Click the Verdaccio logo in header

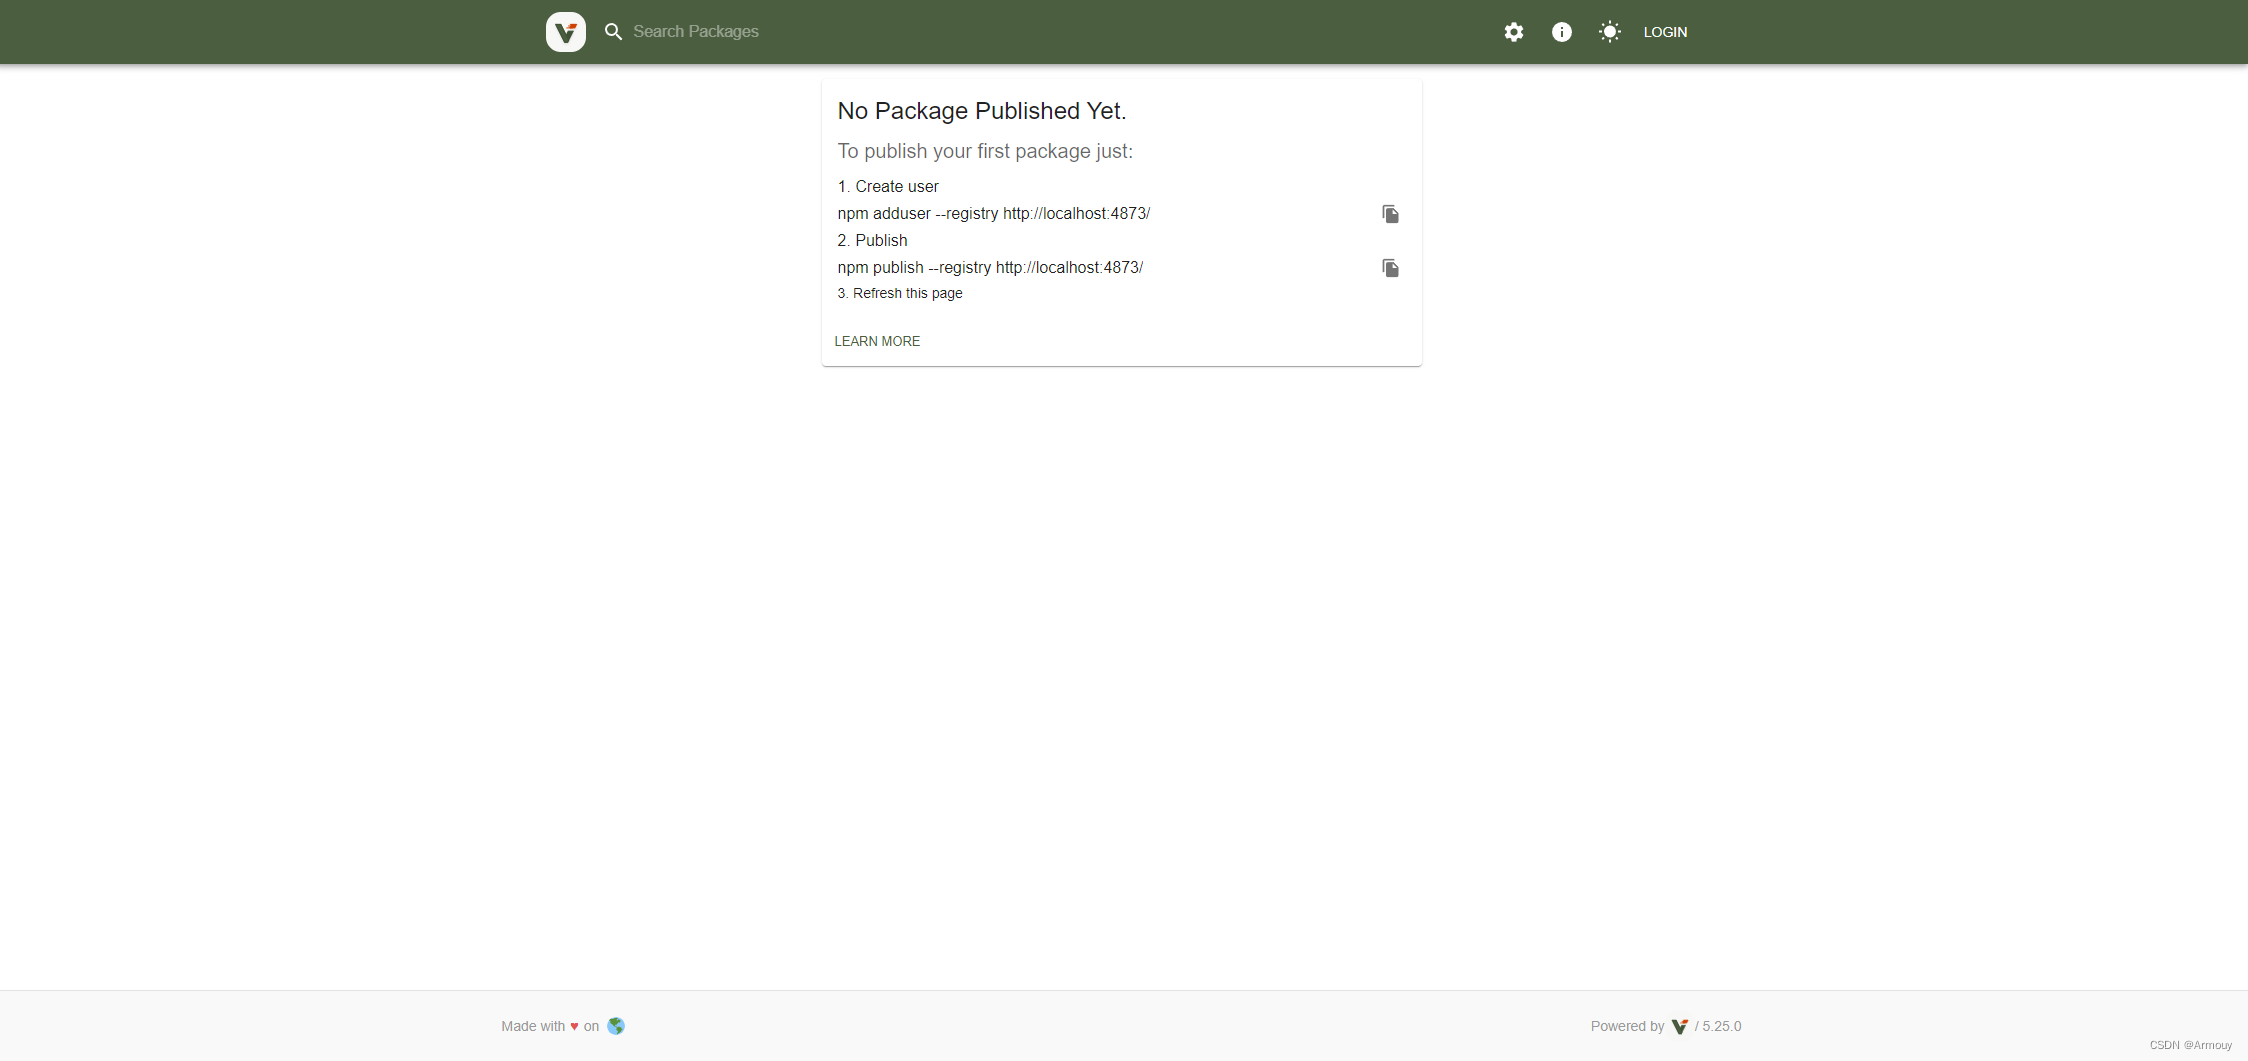[x=565, y=32]
